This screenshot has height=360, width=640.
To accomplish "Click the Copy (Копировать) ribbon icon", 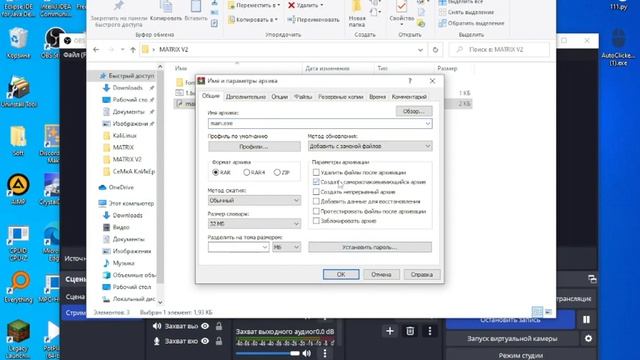I will click(x=166, y=11).
